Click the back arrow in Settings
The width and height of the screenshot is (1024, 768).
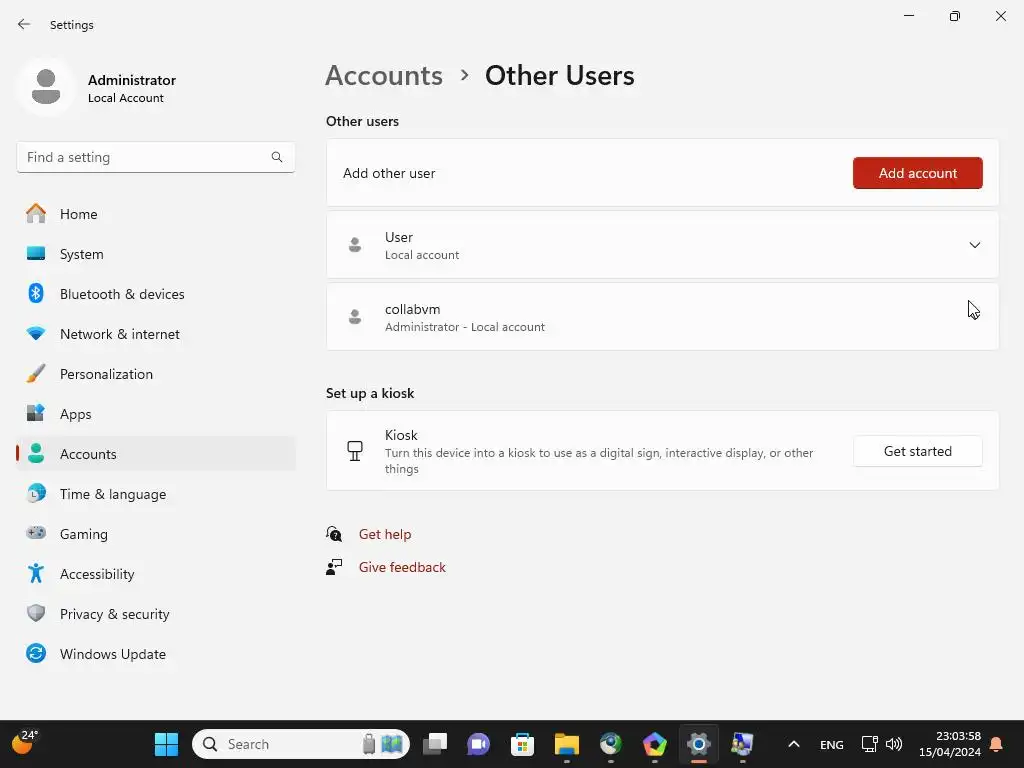[24, 24]
